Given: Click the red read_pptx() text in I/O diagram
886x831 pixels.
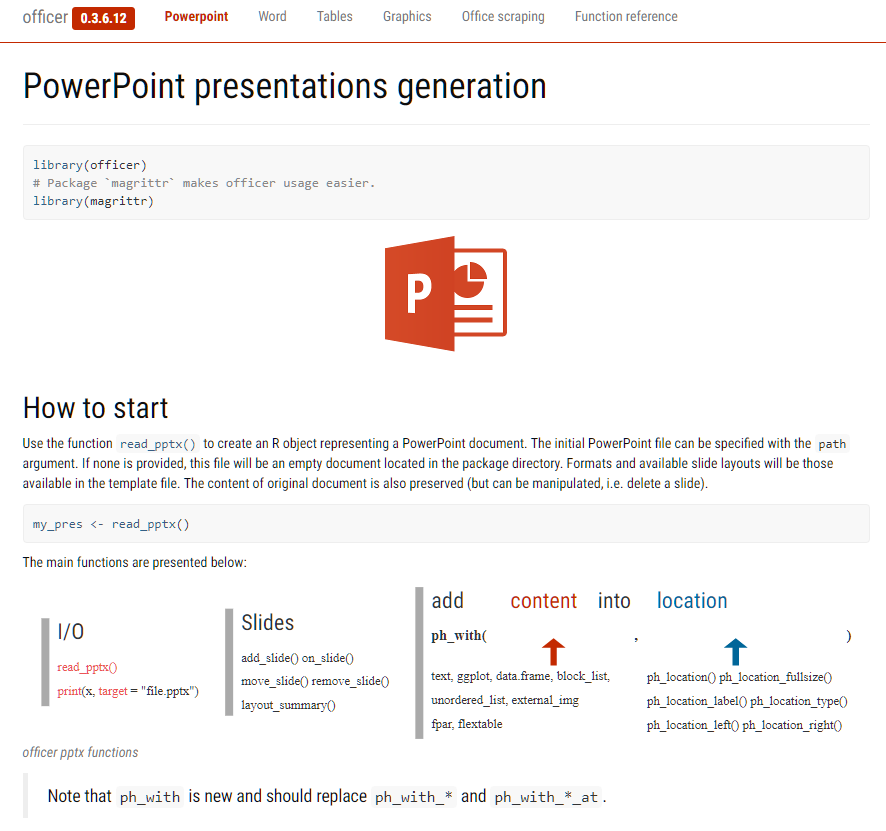Looking at the screenshot, I should [87, 667].
